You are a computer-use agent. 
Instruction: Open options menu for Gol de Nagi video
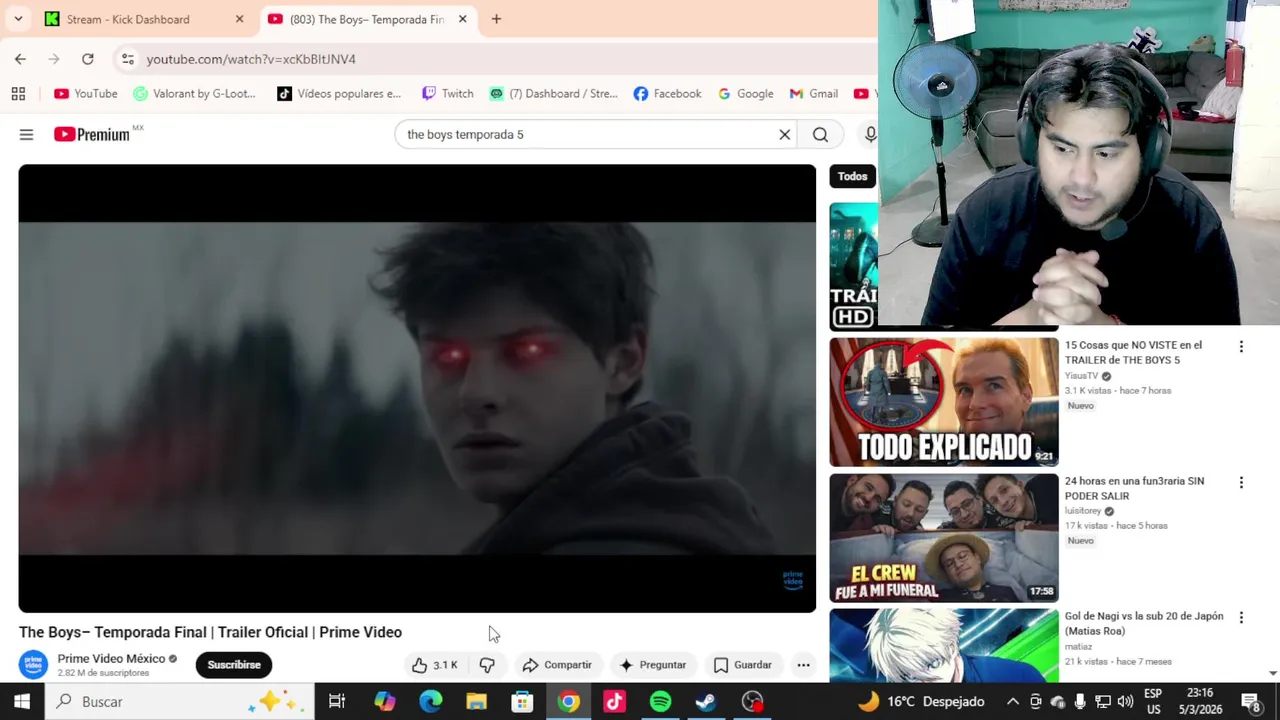click(x=1241, y=618)
